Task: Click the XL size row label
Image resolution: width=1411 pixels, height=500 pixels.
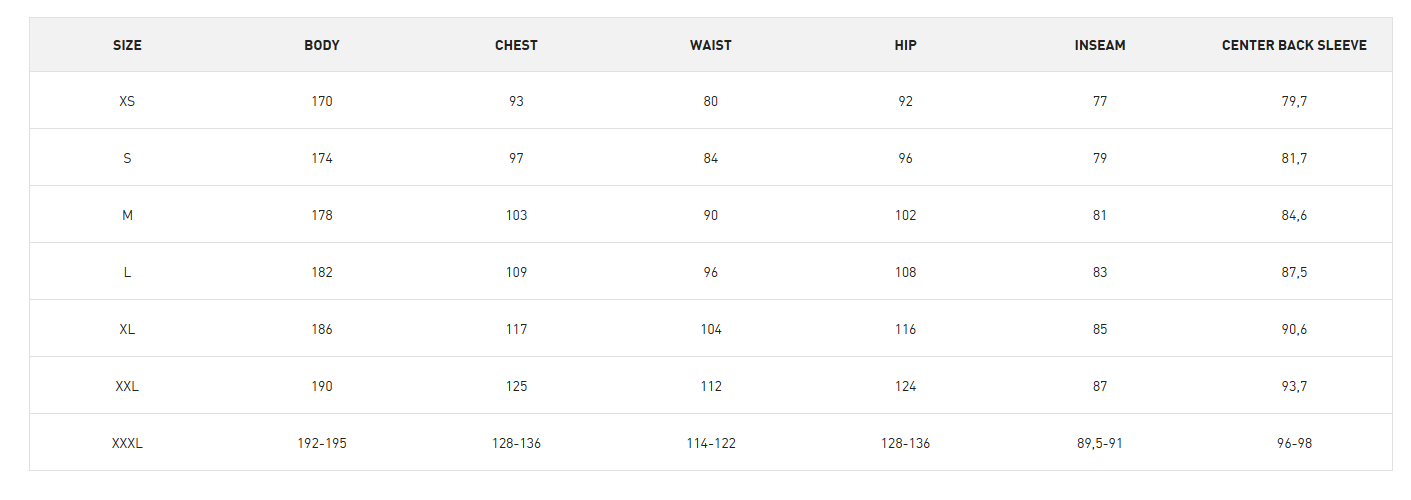Action: click(x=127, y=329)
